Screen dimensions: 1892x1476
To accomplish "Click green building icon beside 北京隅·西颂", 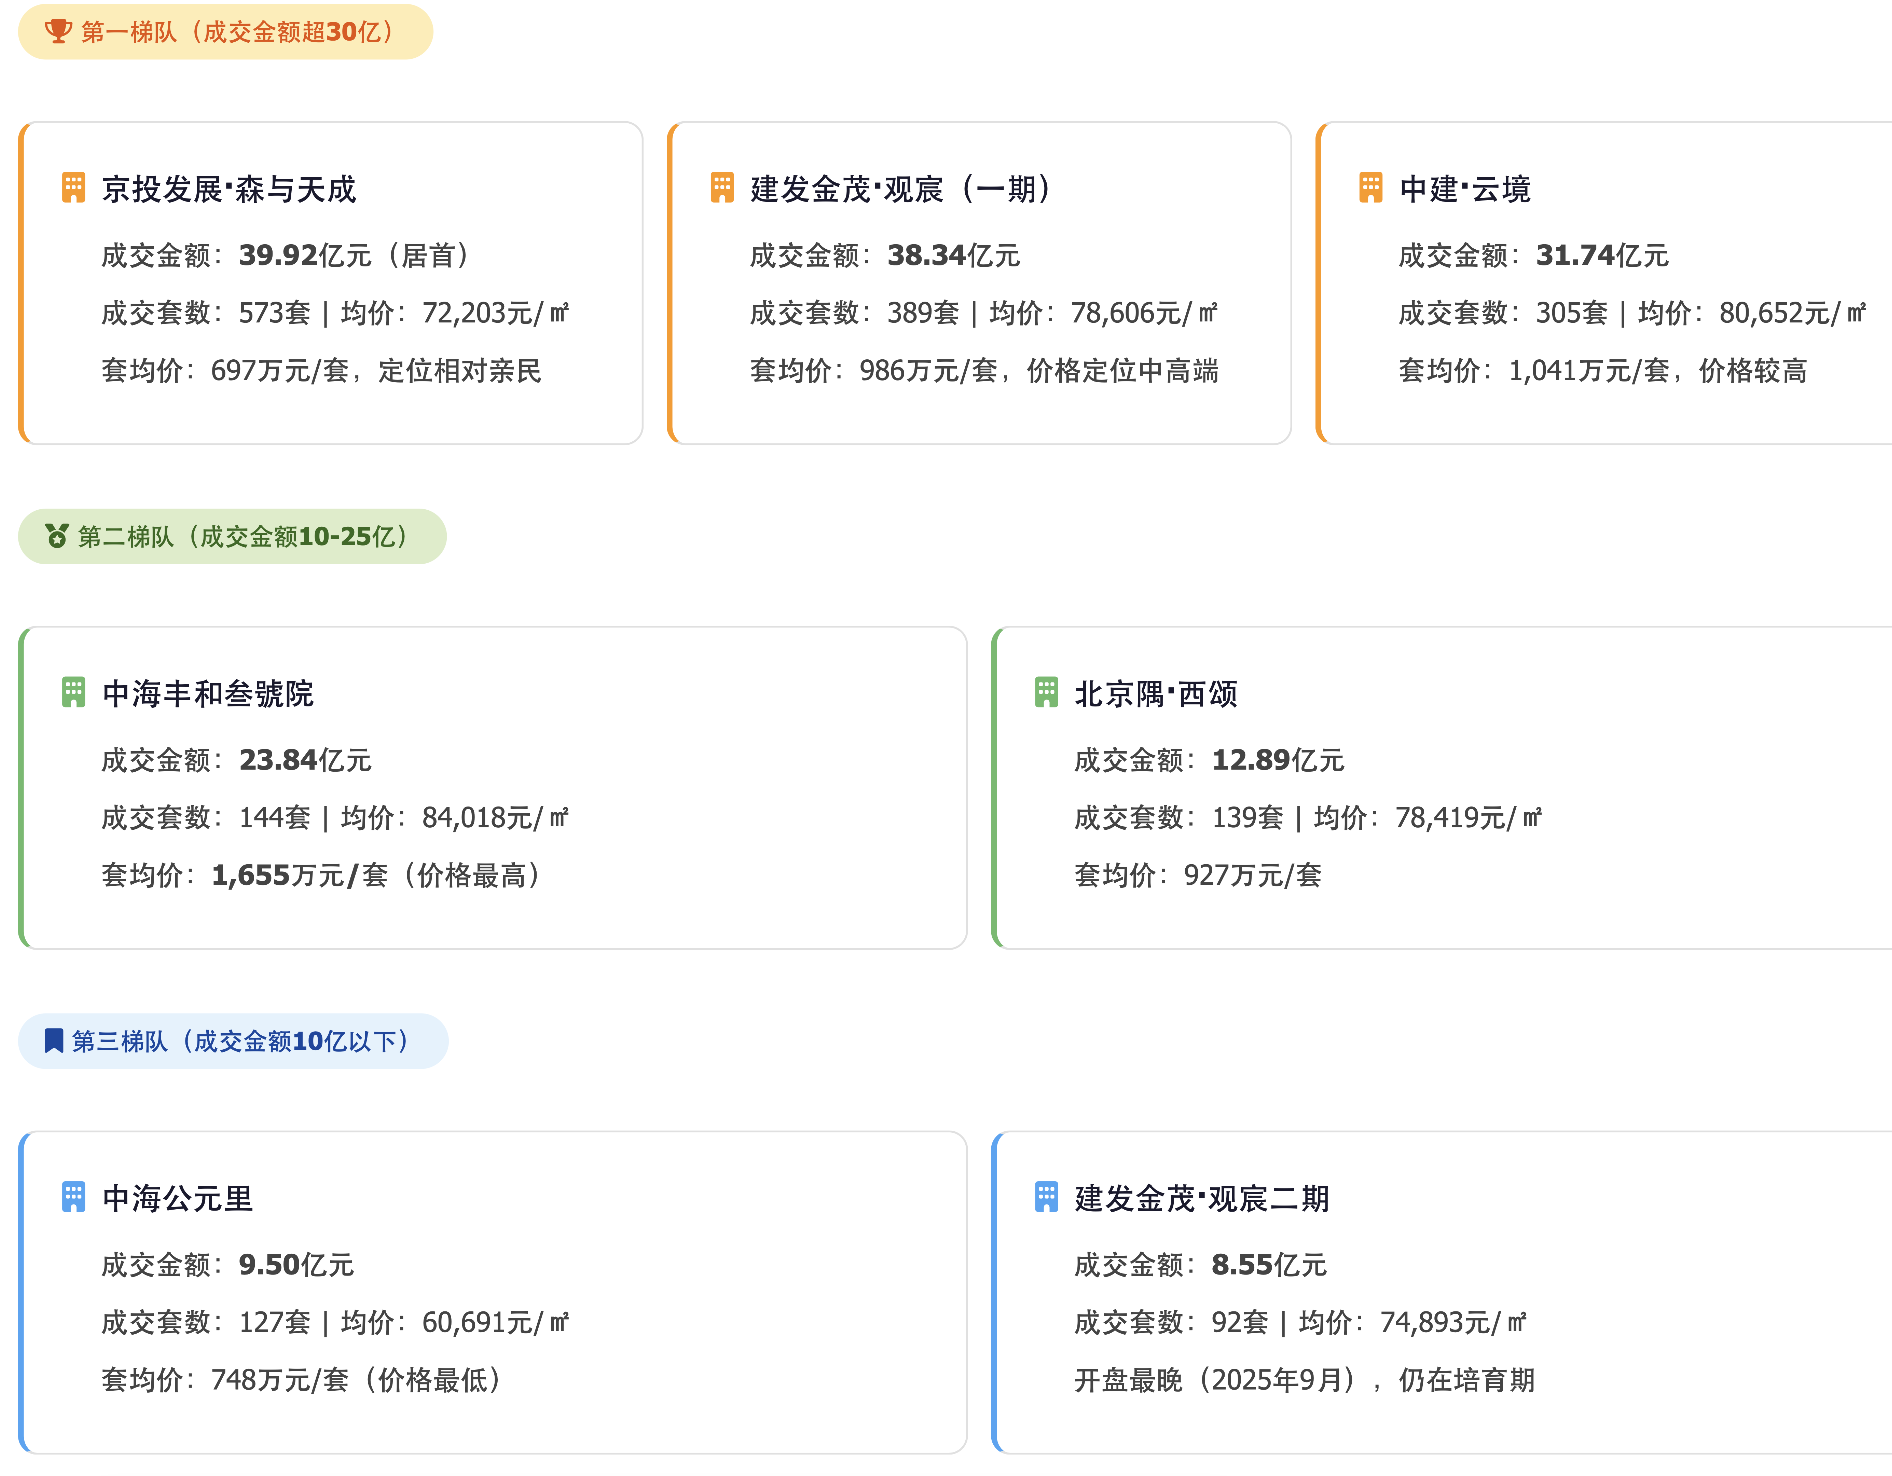I will (x=1046, y=693).
